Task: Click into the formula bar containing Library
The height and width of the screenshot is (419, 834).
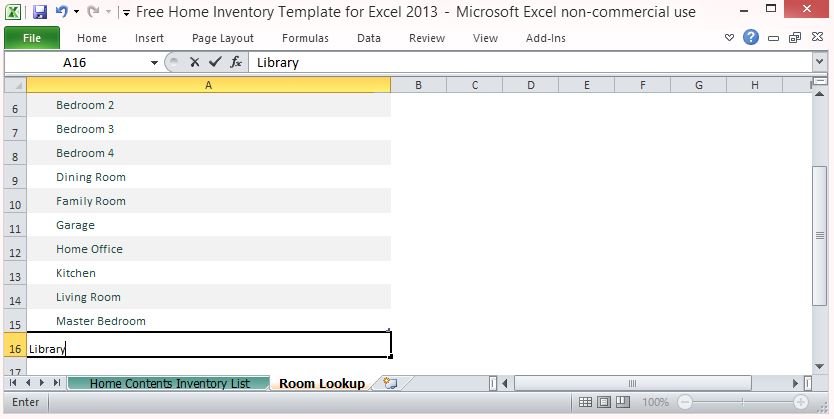Action: point(531,63)
